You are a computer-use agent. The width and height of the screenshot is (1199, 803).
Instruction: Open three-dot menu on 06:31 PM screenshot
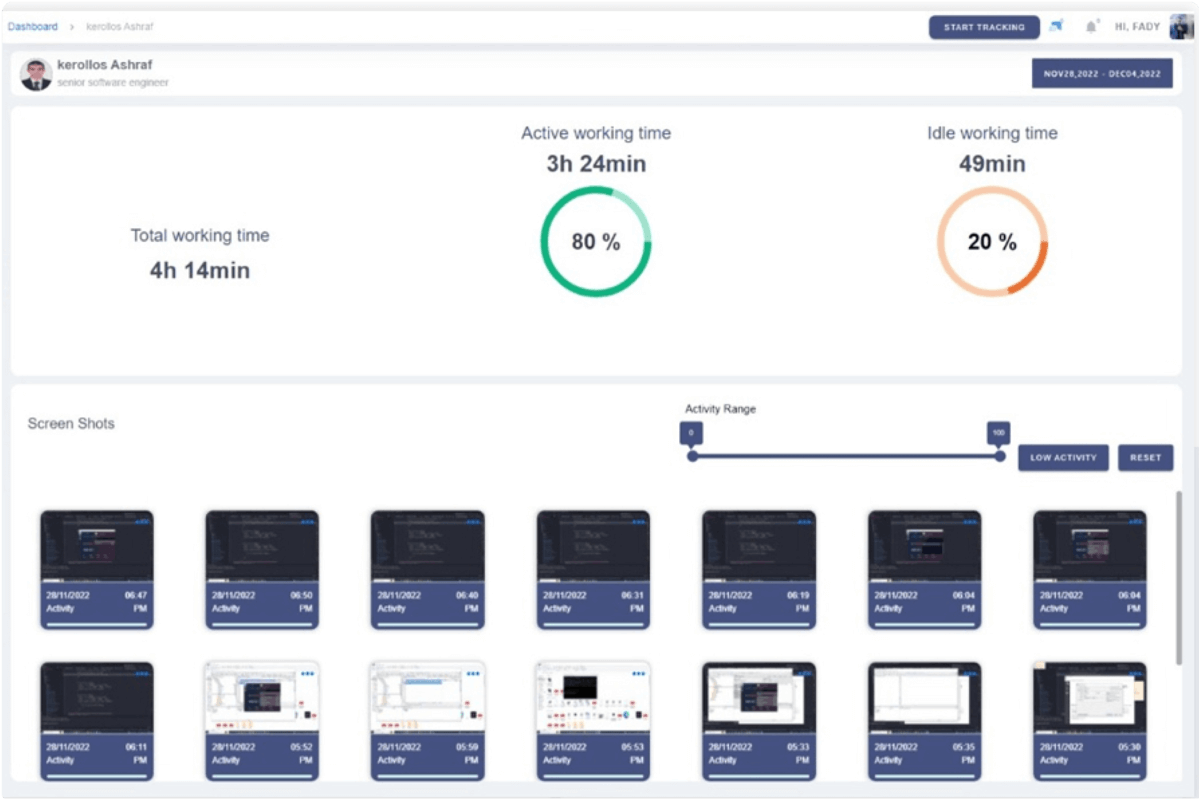pyautogui.click(x=638, y=522)
